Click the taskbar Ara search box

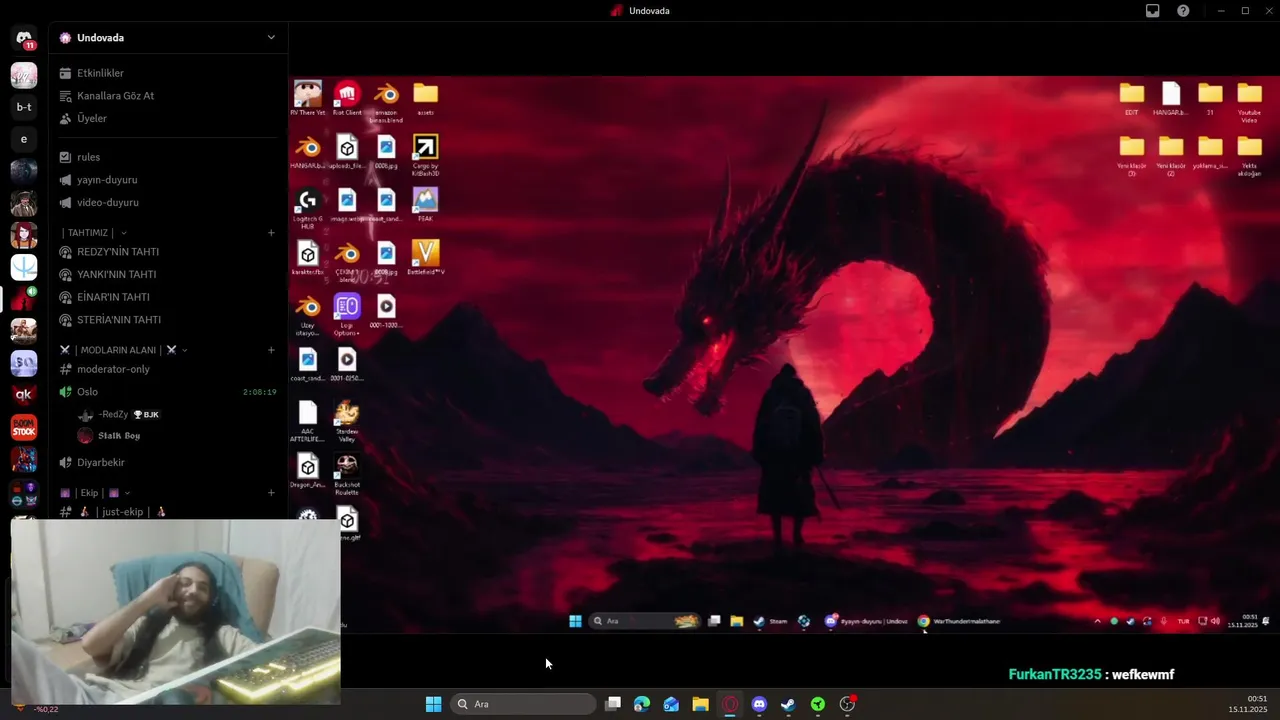pyautogui.click(x=524, y=704)
